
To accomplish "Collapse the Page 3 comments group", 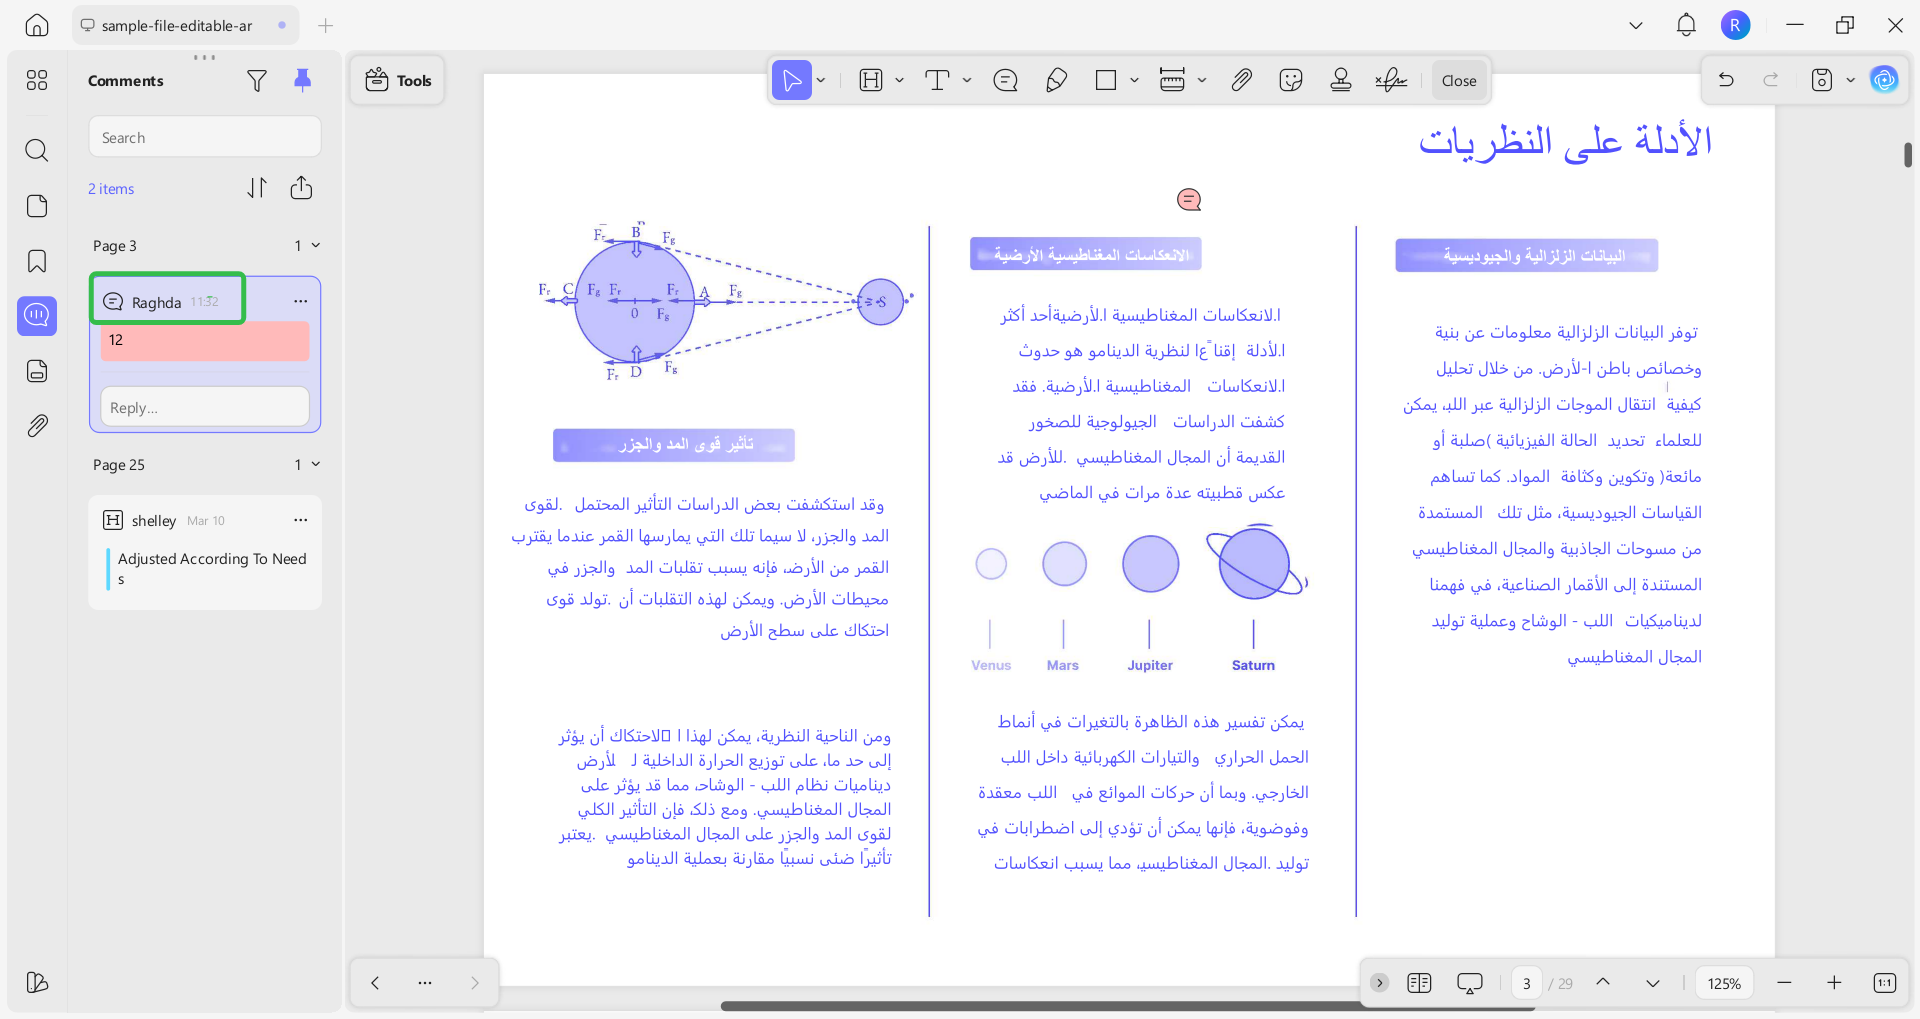I will point(316,245).
